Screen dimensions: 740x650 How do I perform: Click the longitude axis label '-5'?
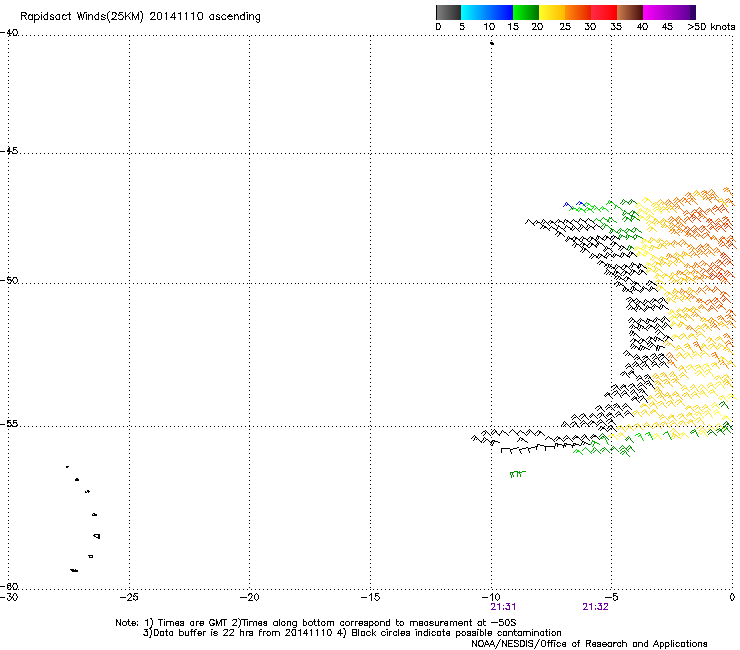[611, 598]
